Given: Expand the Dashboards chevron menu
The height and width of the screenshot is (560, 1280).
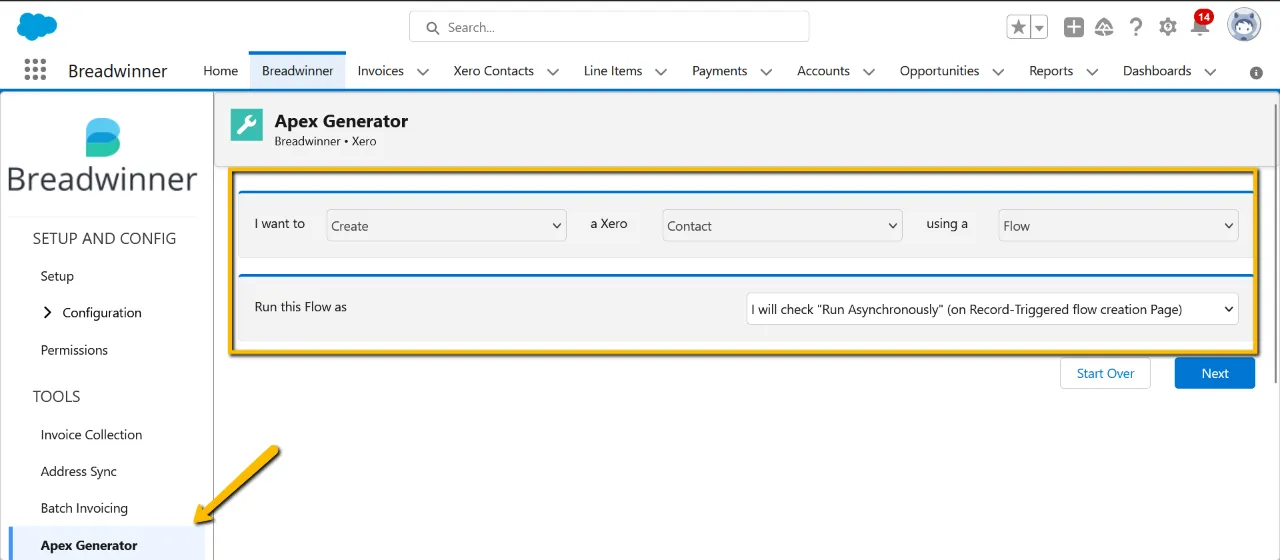Looking at the screenshot, I should pos(1210,72).
